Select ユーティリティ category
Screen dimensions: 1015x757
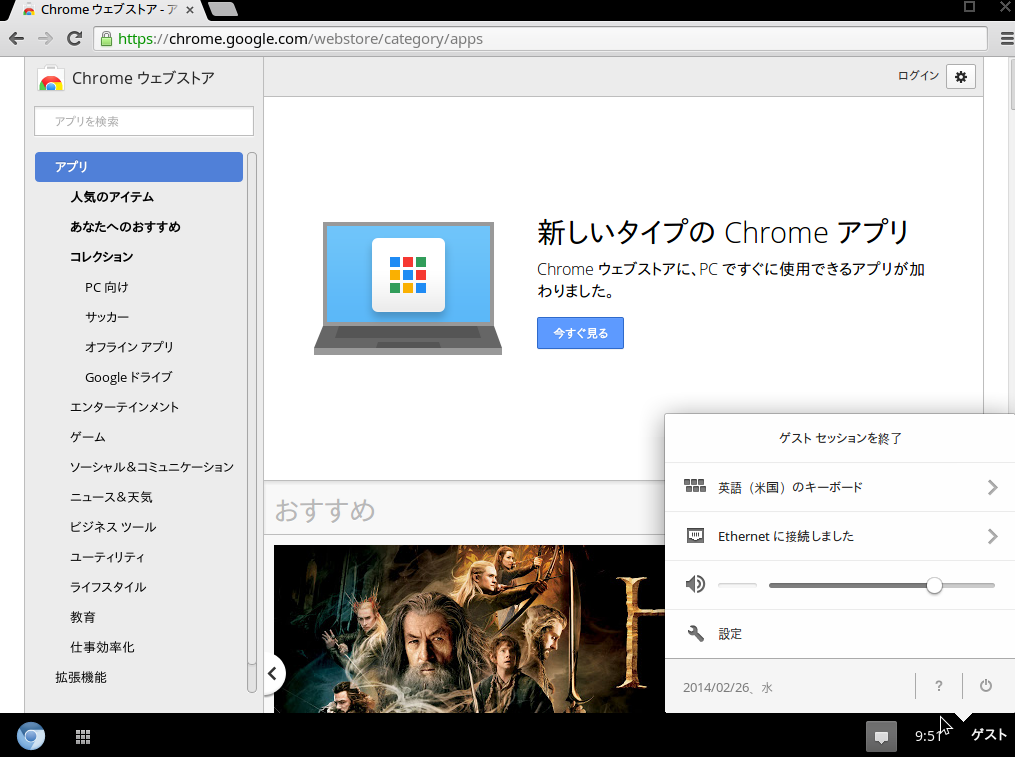pos(107,557)
